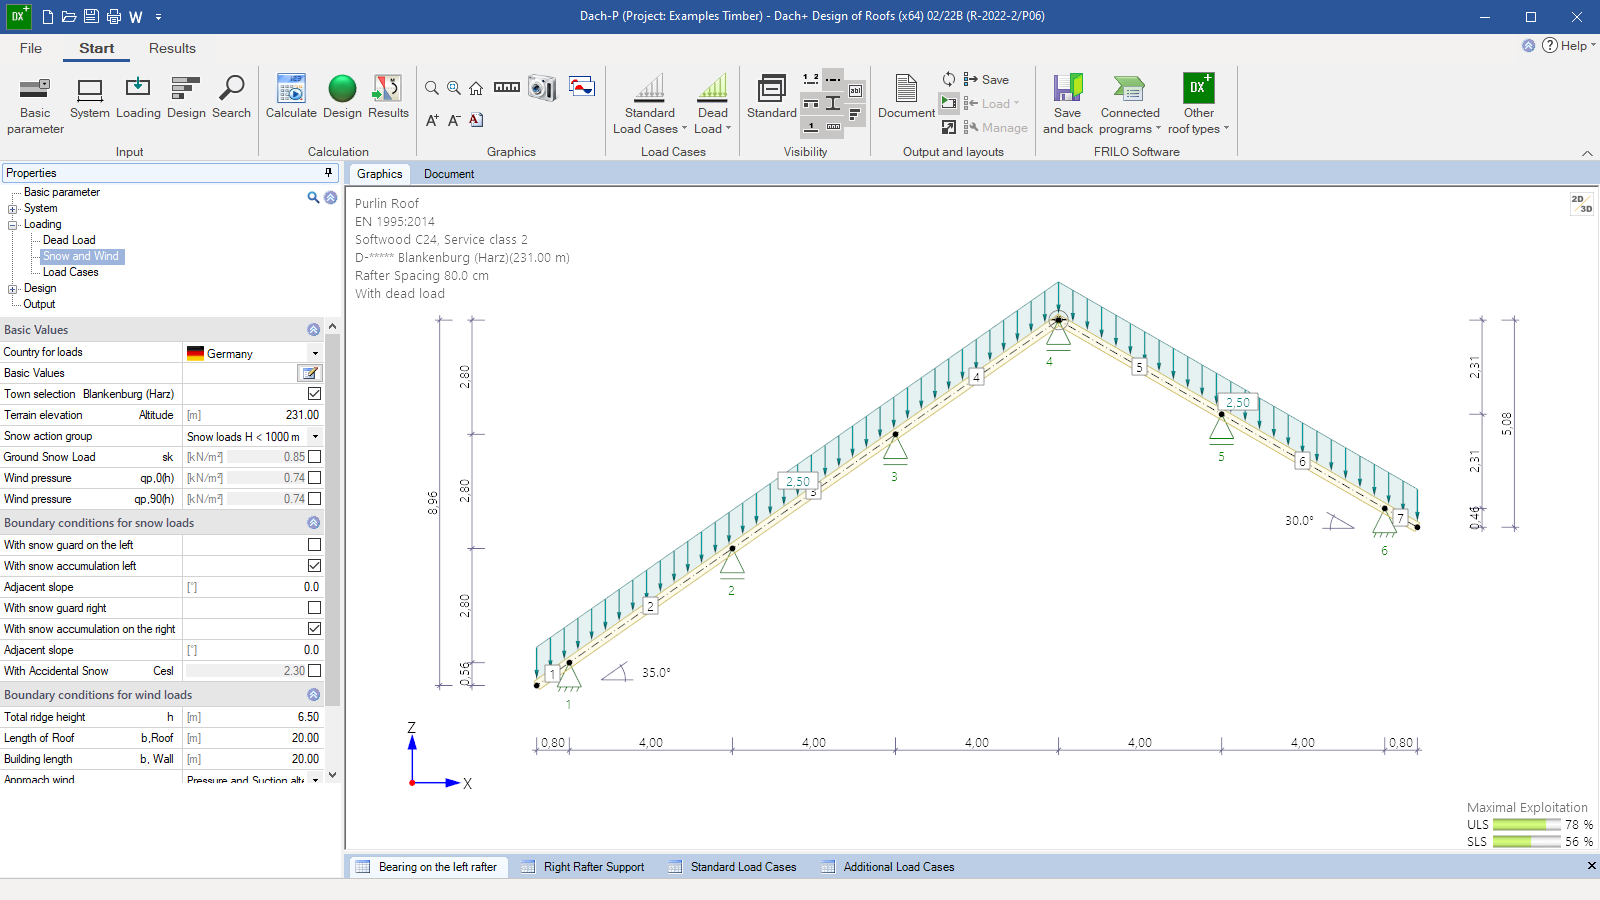1600x900 pixels.
Task: Reset view with the home icon
Action: click(x=476, y=88)
